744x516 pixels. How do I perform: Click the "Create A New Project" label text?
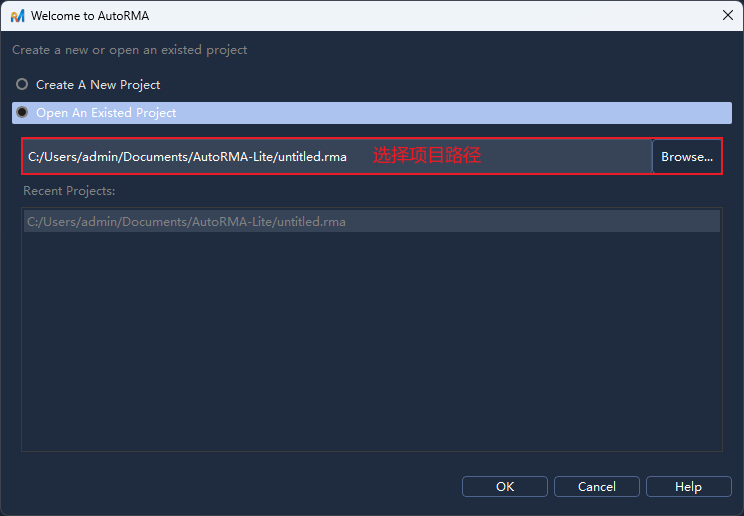point(98,85)
